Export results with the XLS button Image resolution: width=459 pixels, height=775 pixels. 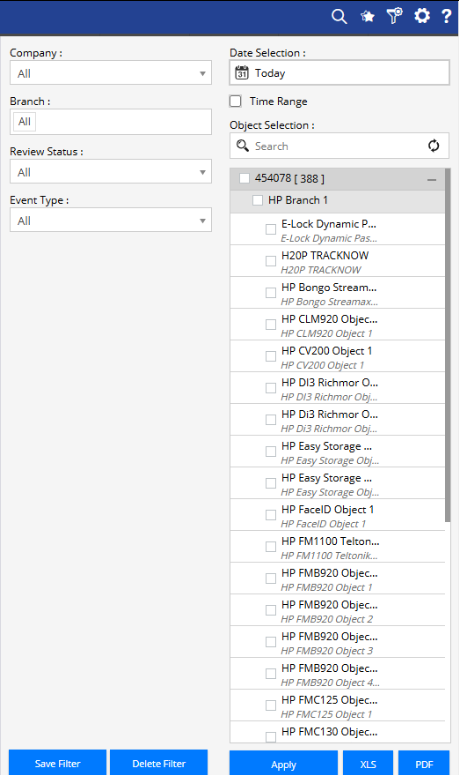tap(368, 764)
